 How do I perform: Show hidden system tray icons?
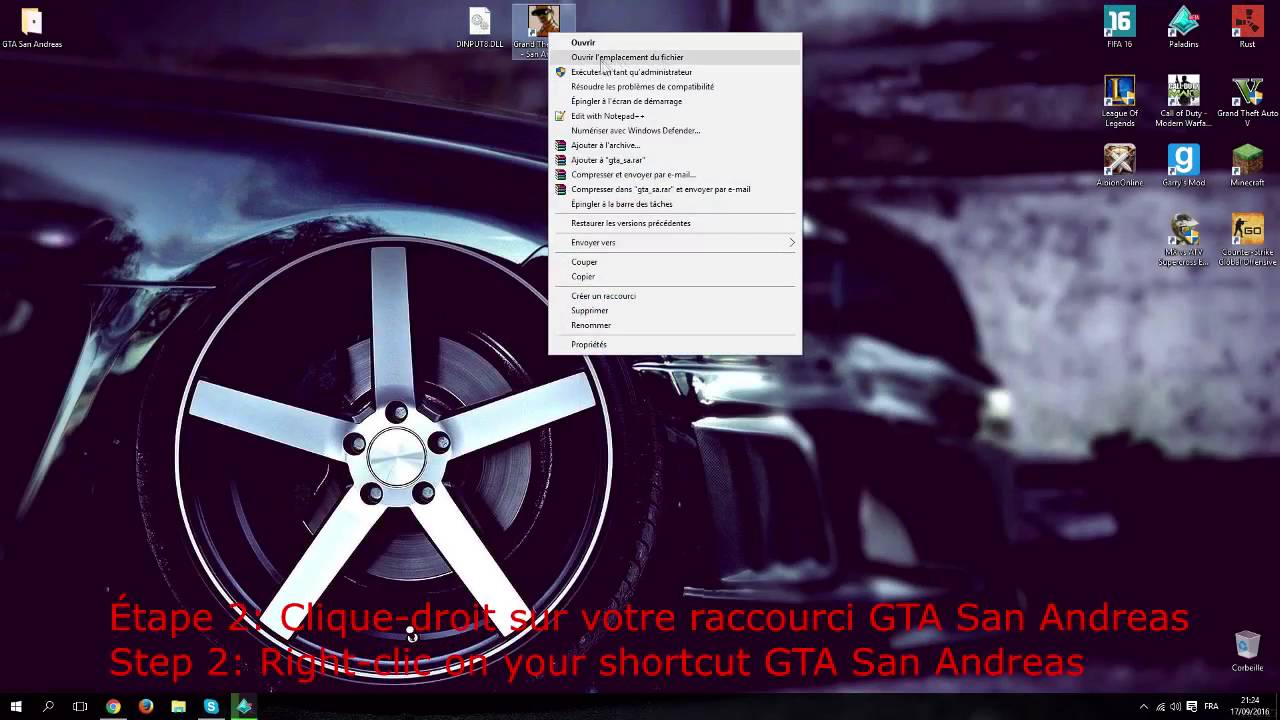(1143, 706)
